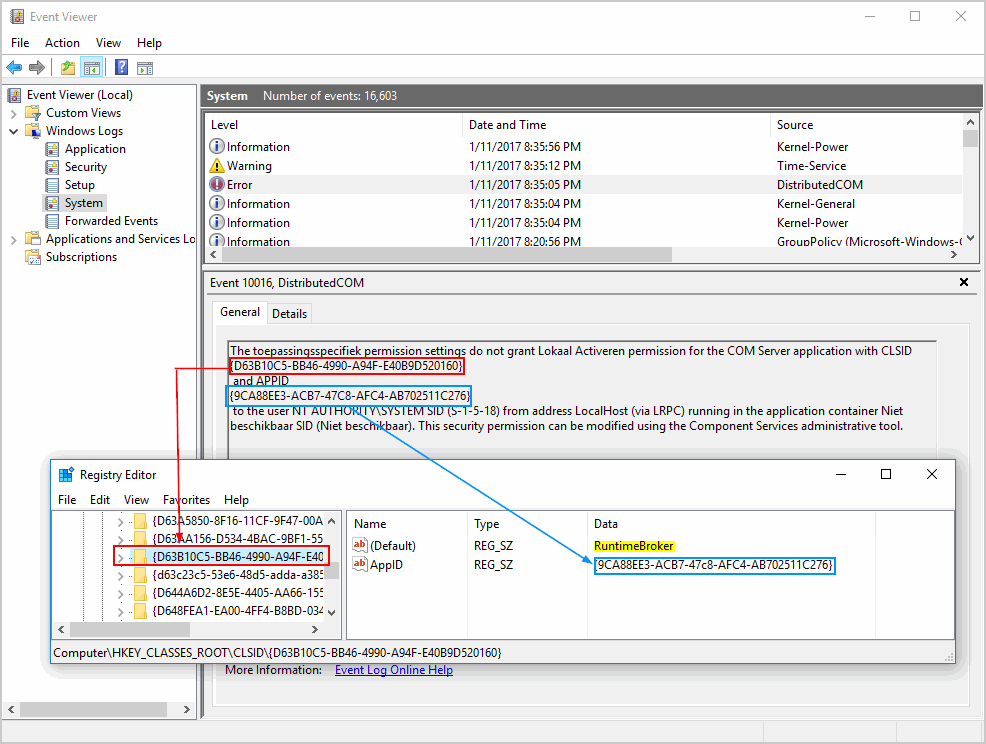Toggle the show/hide console tree icon
Image resolution: width=986 pixels, height=744 pixels.
pos(92,68)
